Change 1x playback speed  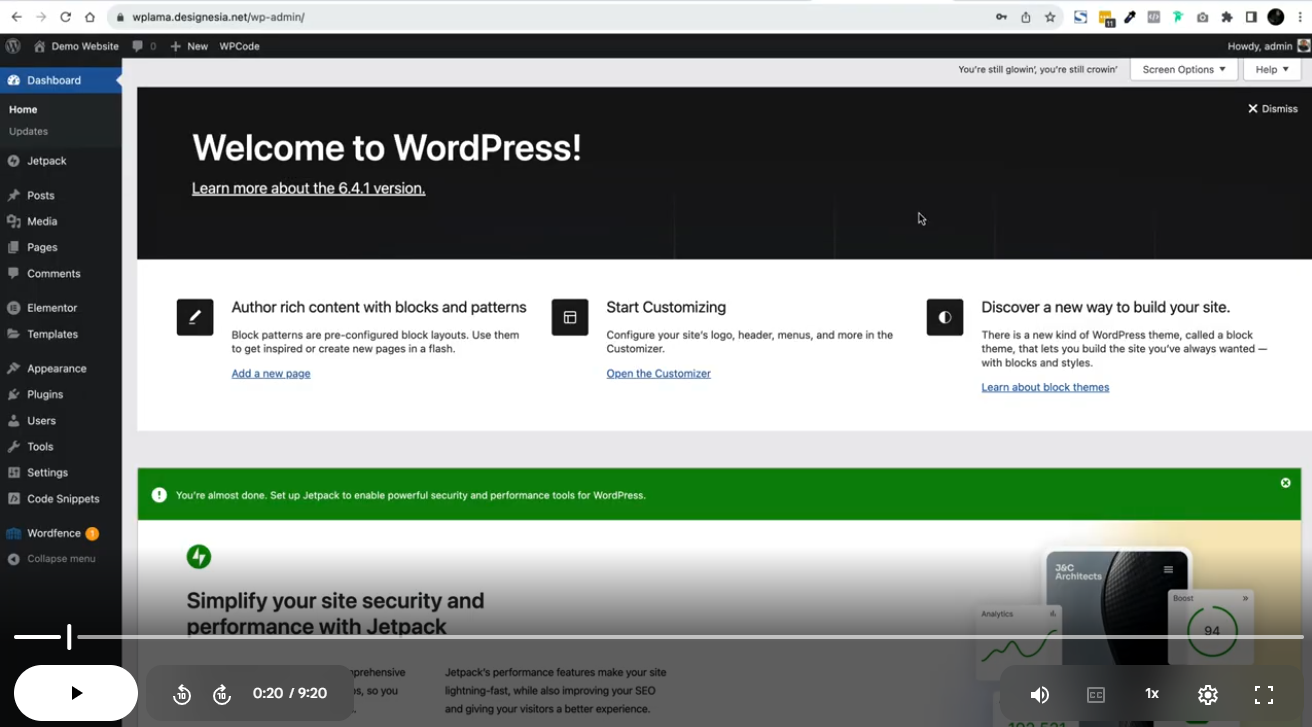(1152, 694)
